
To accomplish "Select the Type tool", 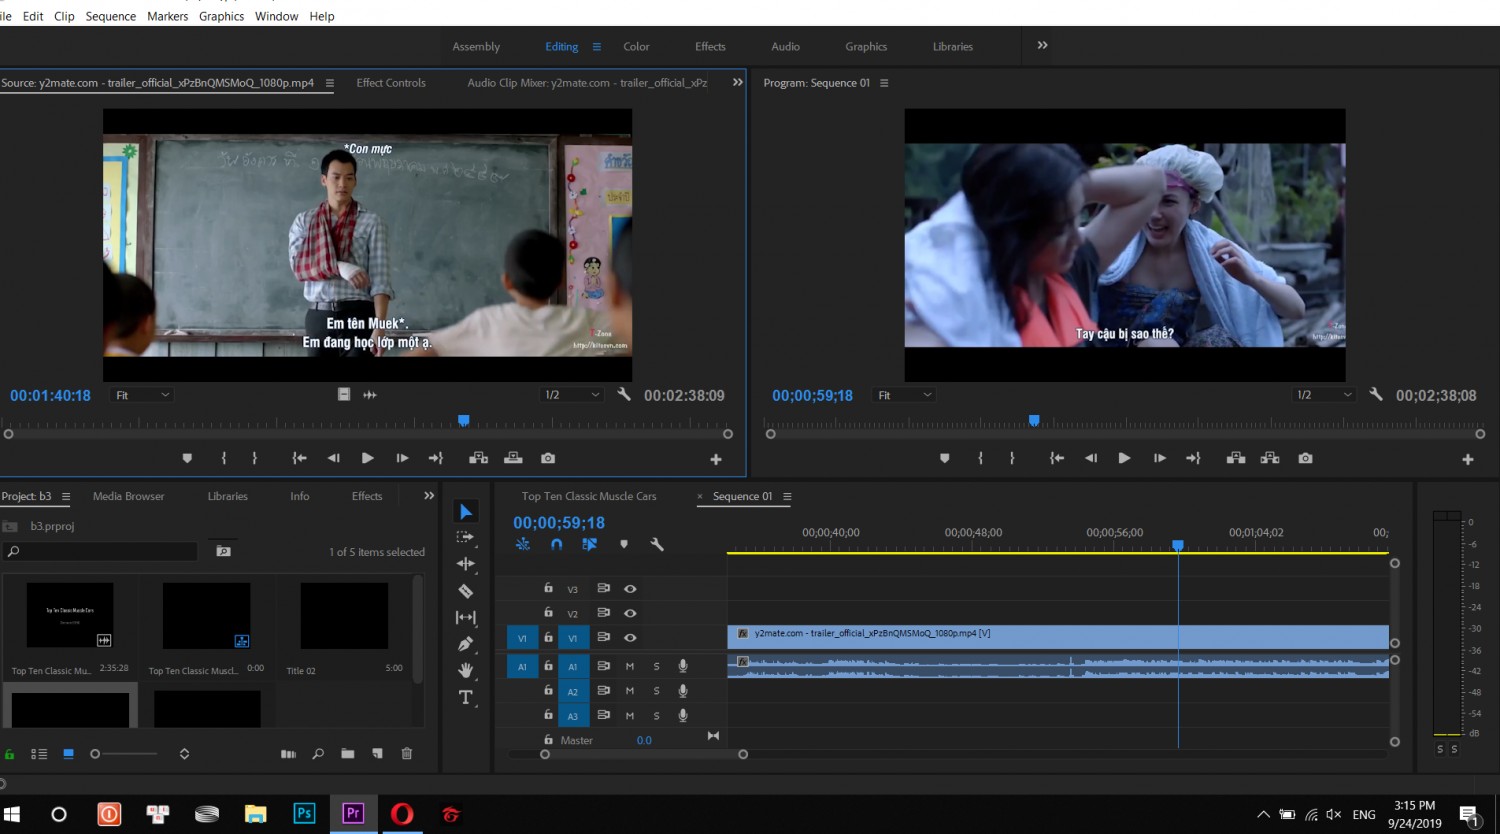I will 465,697.
